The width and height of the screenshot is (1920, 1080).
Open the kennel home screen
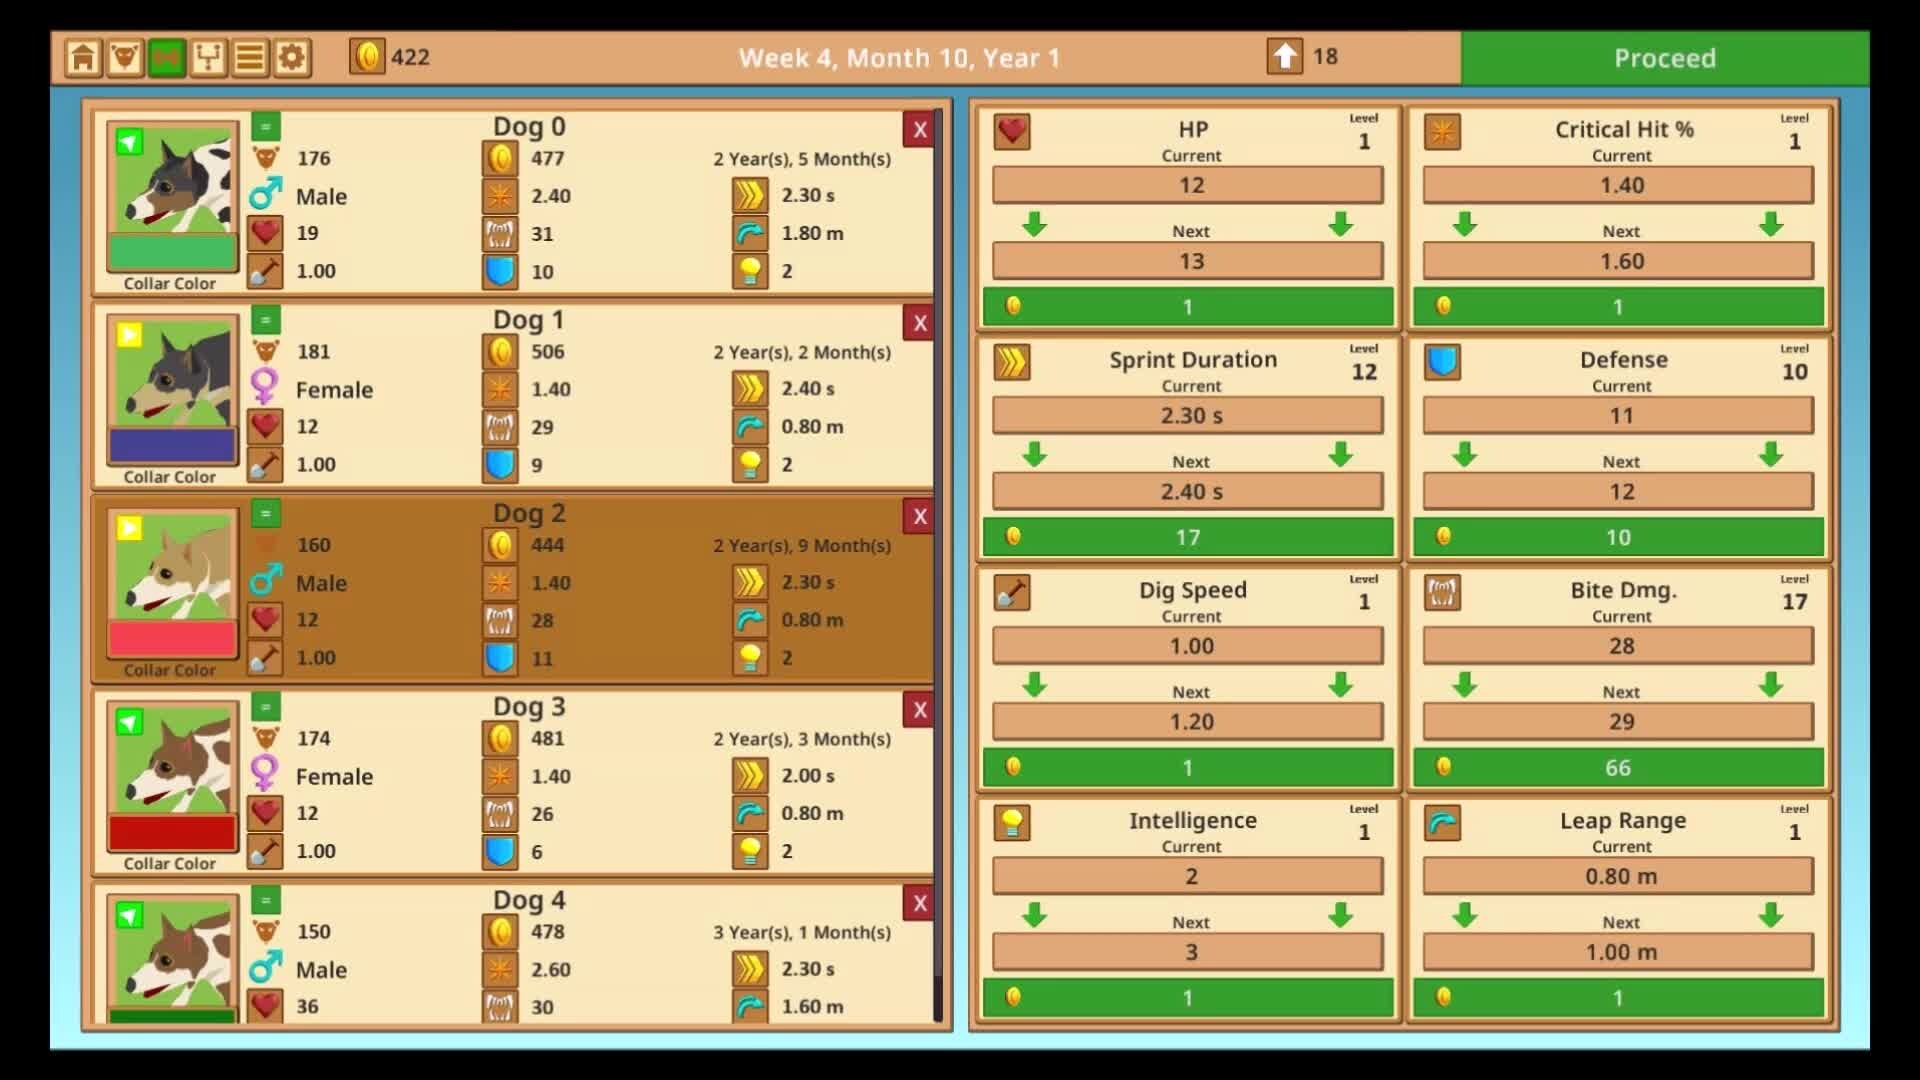[83, 58]
